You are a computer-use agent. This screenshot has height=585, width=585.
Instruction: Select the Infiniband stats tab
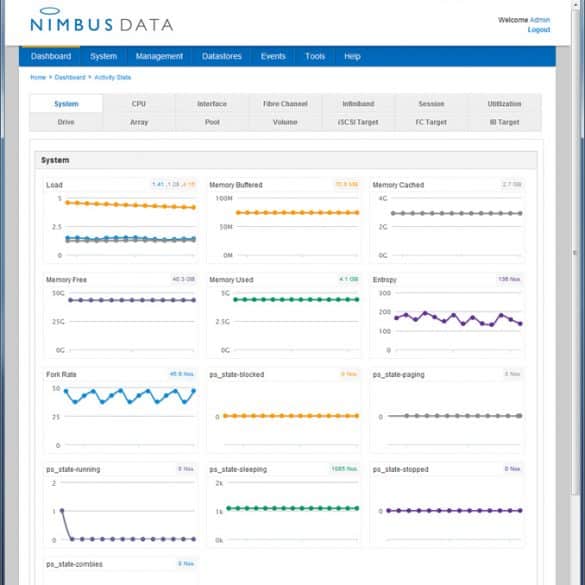click(x=358, y=104)
